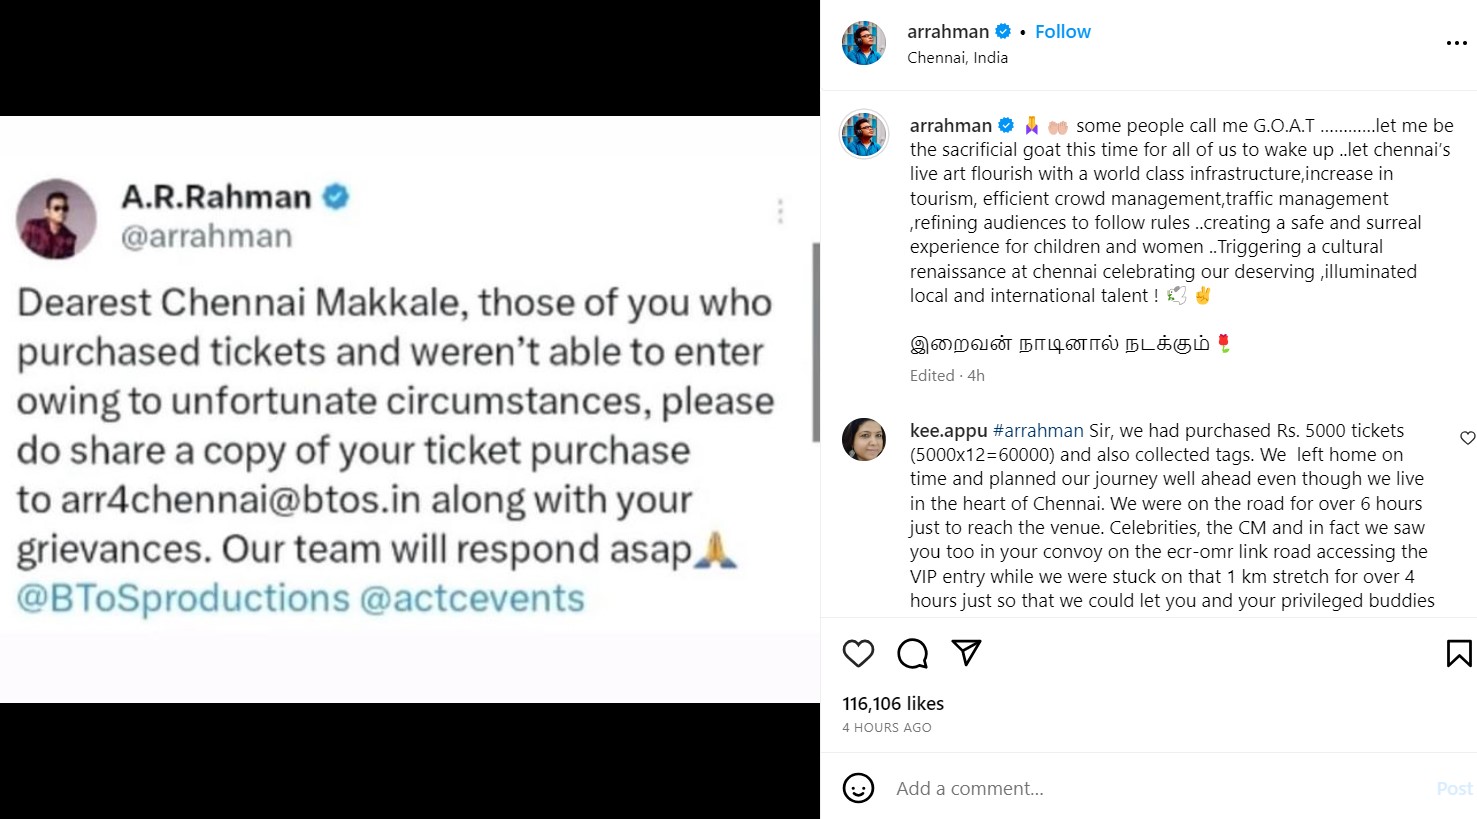This screenshot has height=819, width=1477.
Task: Like the post with the heart icon
Action: (x=858, y=653)
